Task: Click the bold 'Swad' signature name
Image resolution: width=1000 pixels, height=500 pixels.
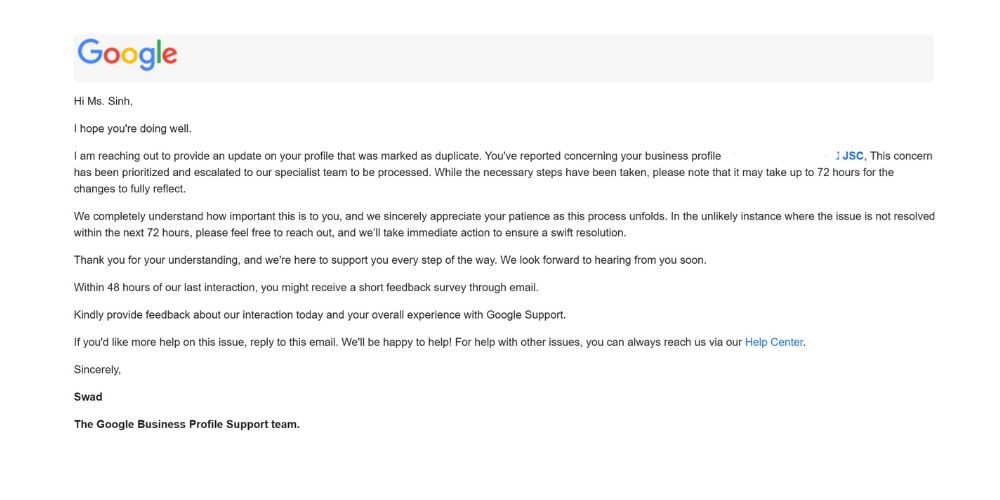Action: (x=88, y=397)
